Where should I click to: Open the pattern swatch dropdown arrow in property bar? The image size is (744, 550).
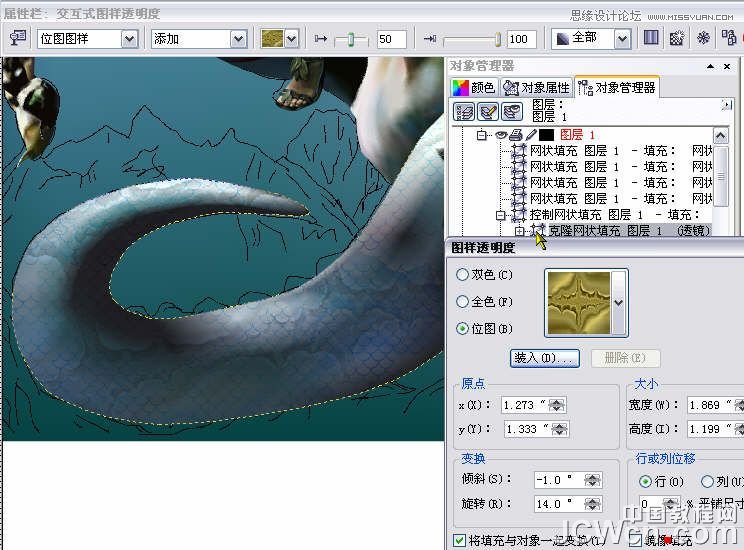point(291,38)
